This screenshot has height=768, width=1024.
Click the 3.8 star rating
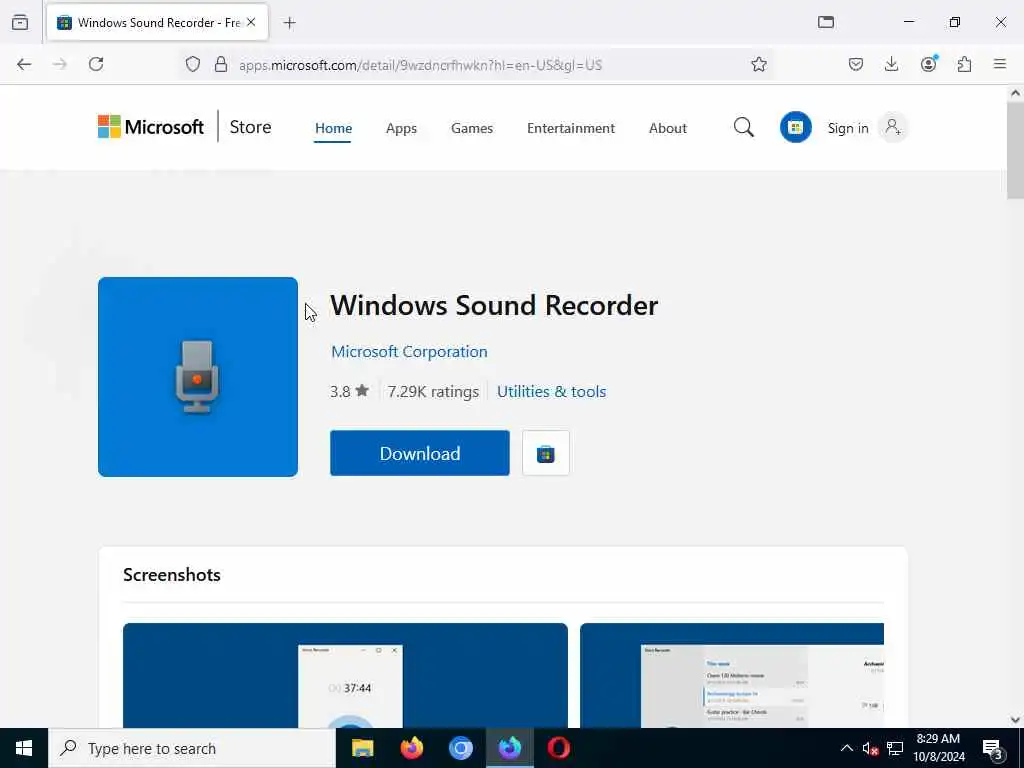click(x=349, y=391)
